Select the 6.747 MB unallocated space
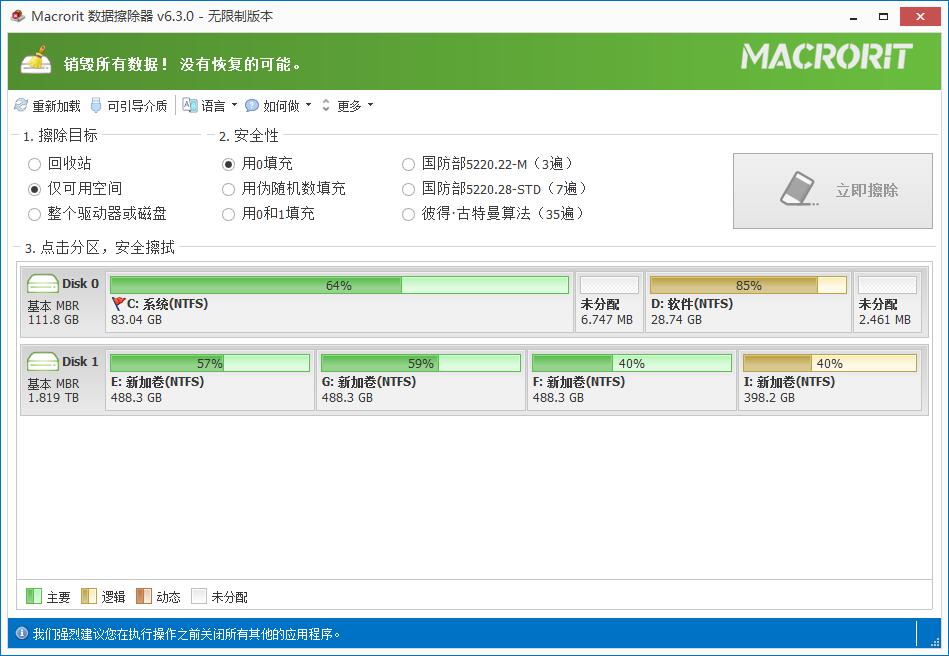The height and width of the screenshot is (656, 949). (609, 302)
